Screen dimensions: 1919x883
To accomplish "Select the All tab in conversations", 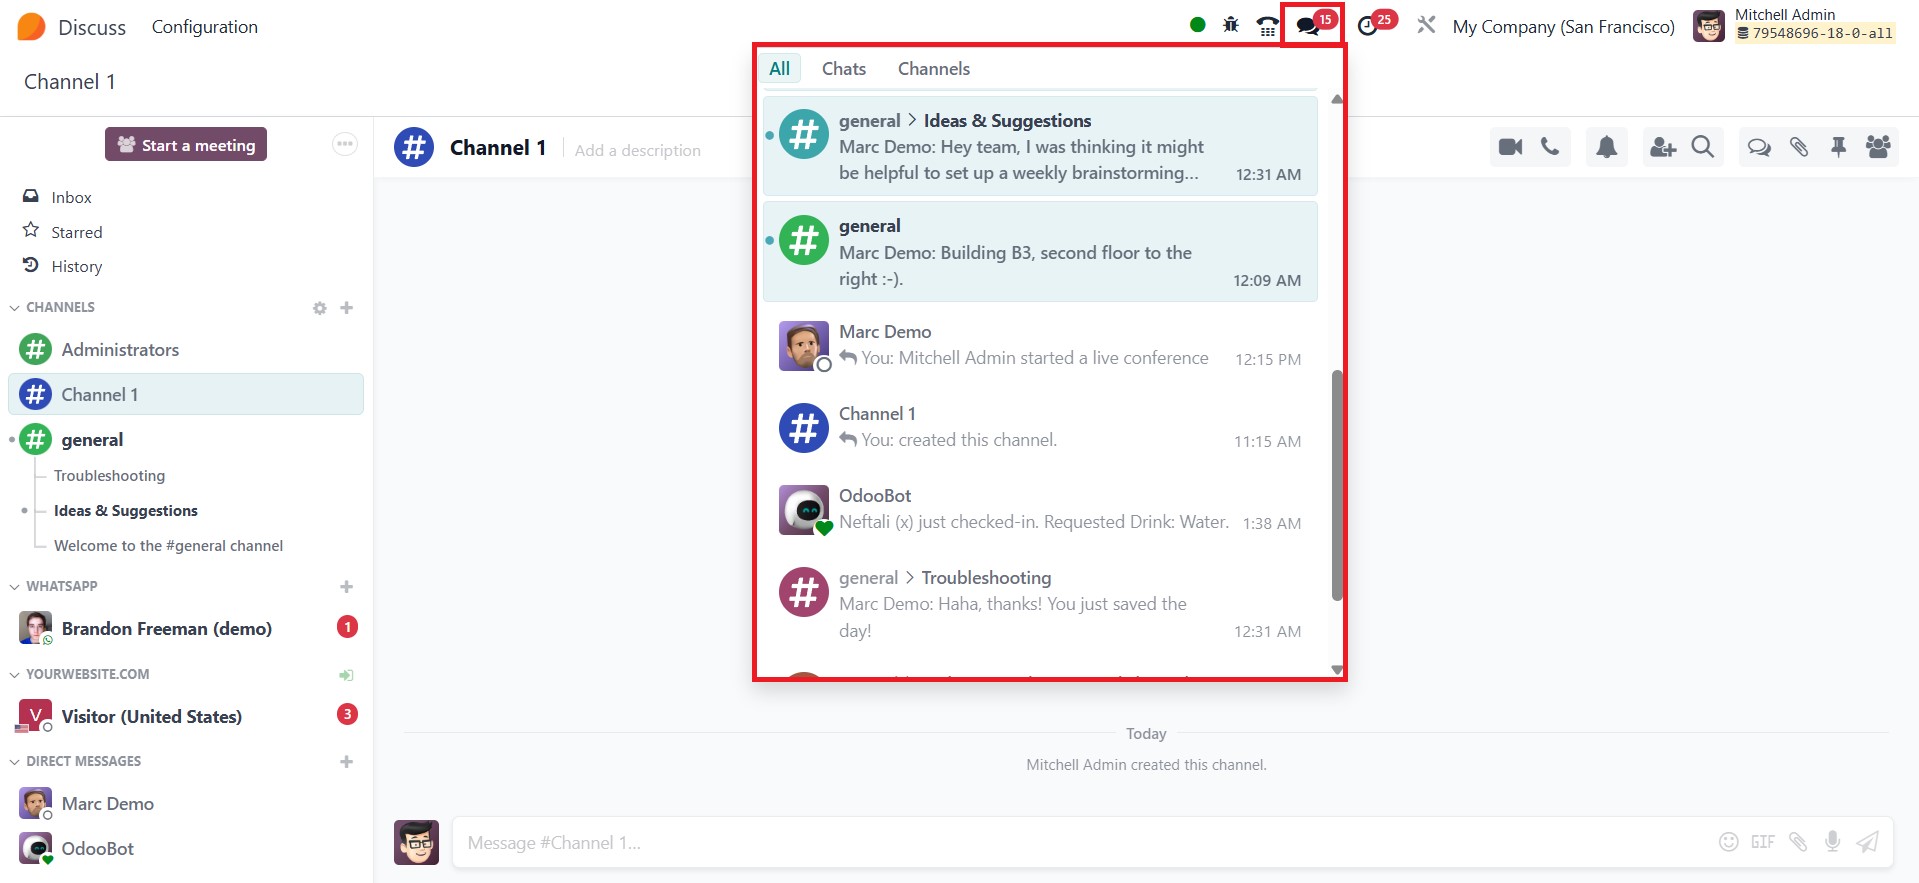I will [780, 69].
